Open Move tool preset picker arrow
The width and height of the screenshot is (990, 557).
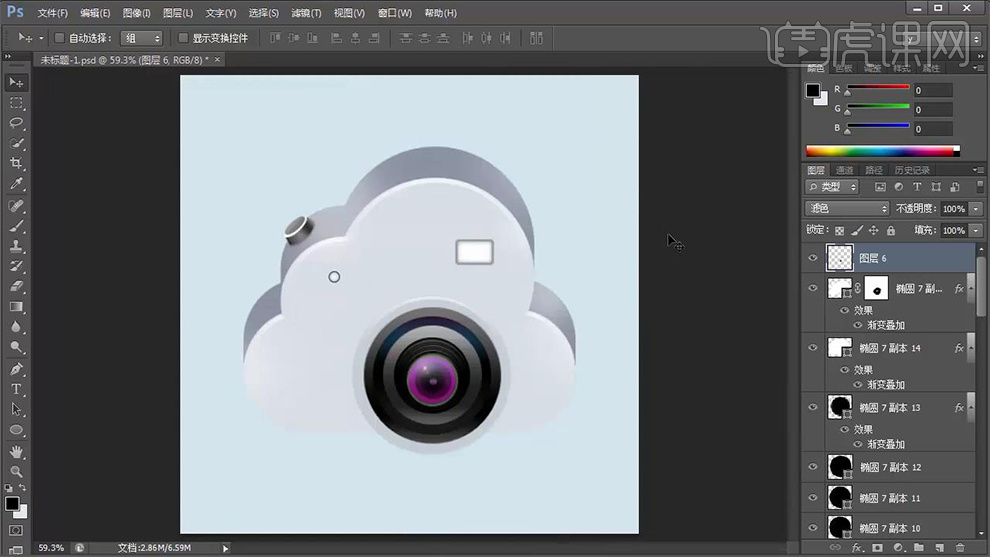tap(42, 39)
